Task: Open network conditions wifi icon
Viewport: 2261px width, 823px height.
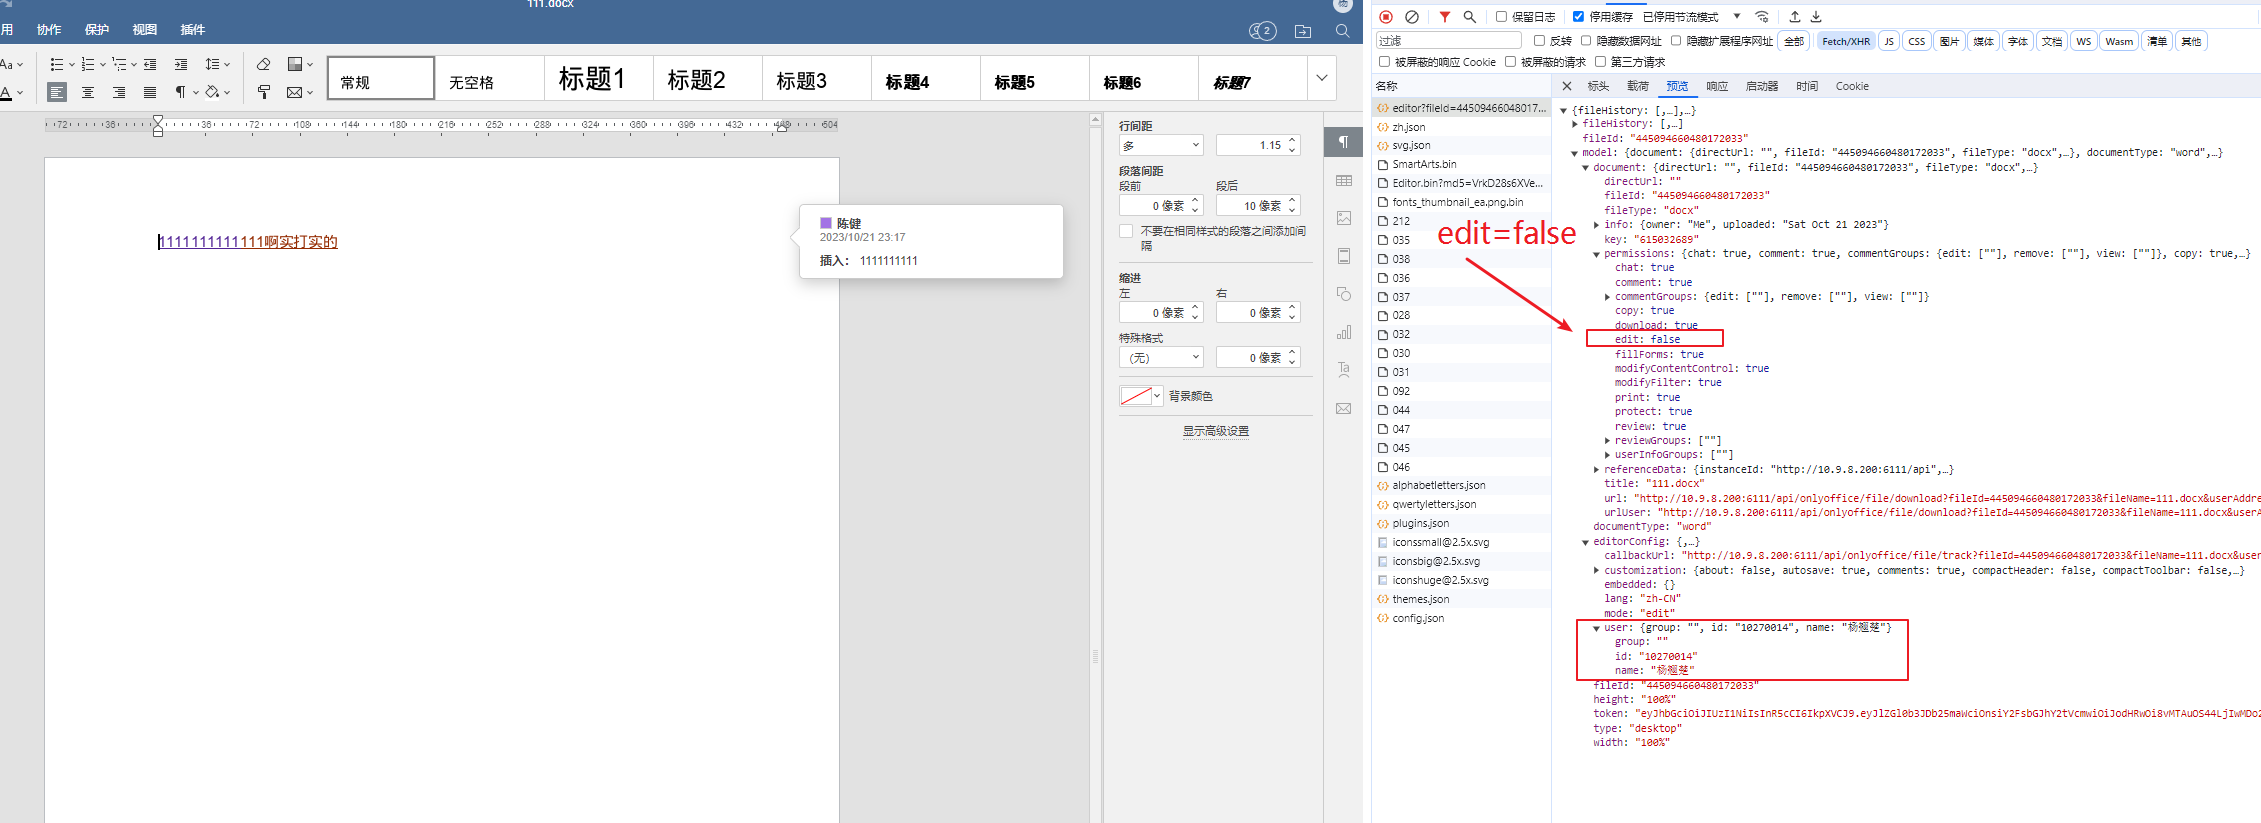Action: (1762, 17)
